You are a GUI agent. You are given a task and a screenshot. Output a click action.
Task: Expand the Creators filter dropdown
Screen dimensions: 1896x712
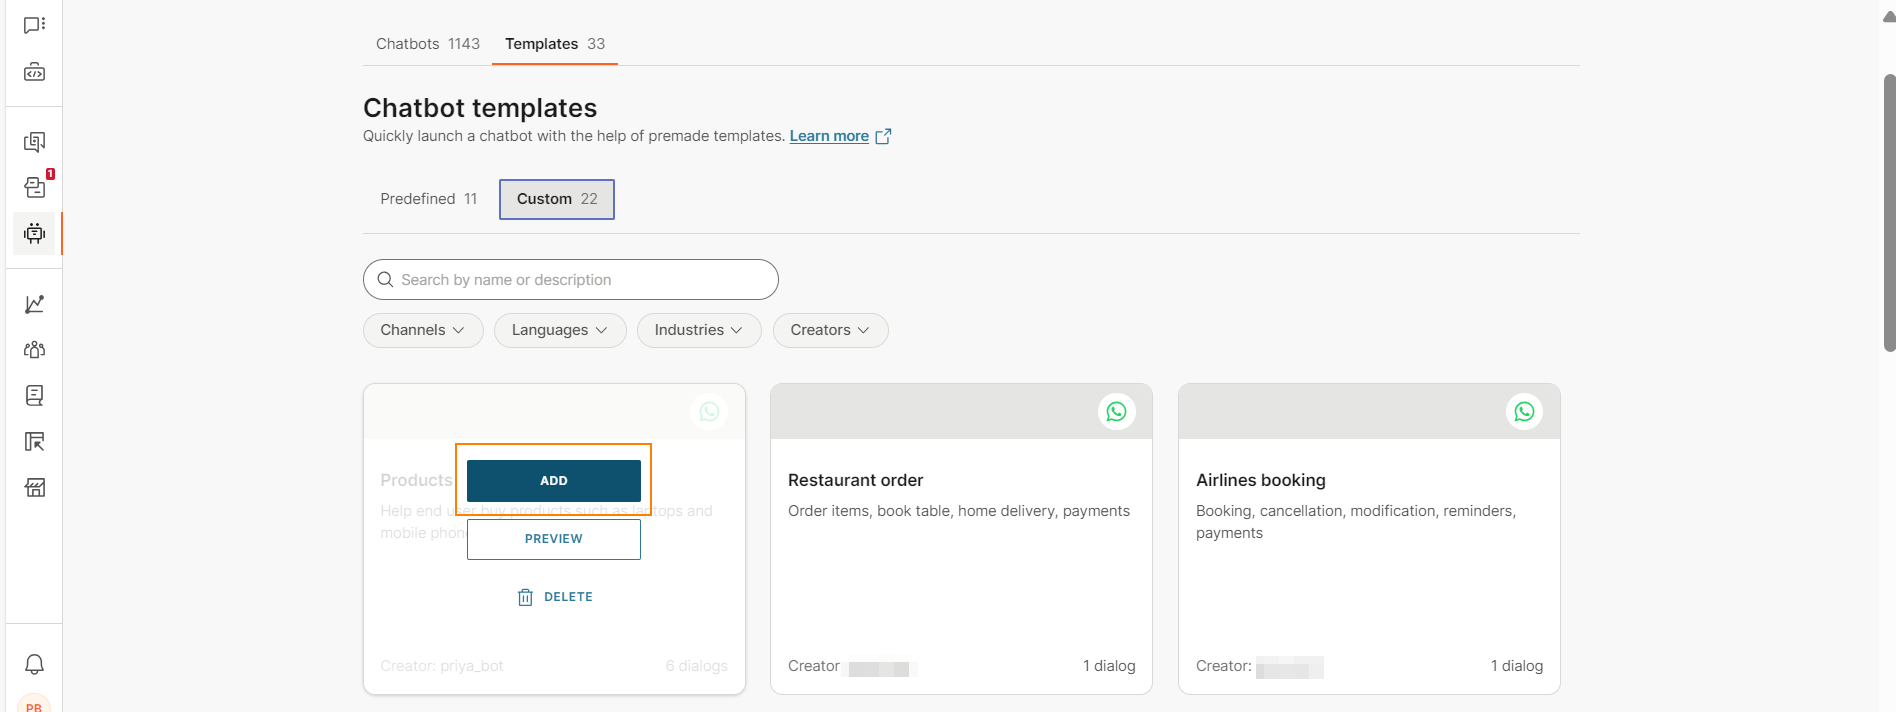830,330
